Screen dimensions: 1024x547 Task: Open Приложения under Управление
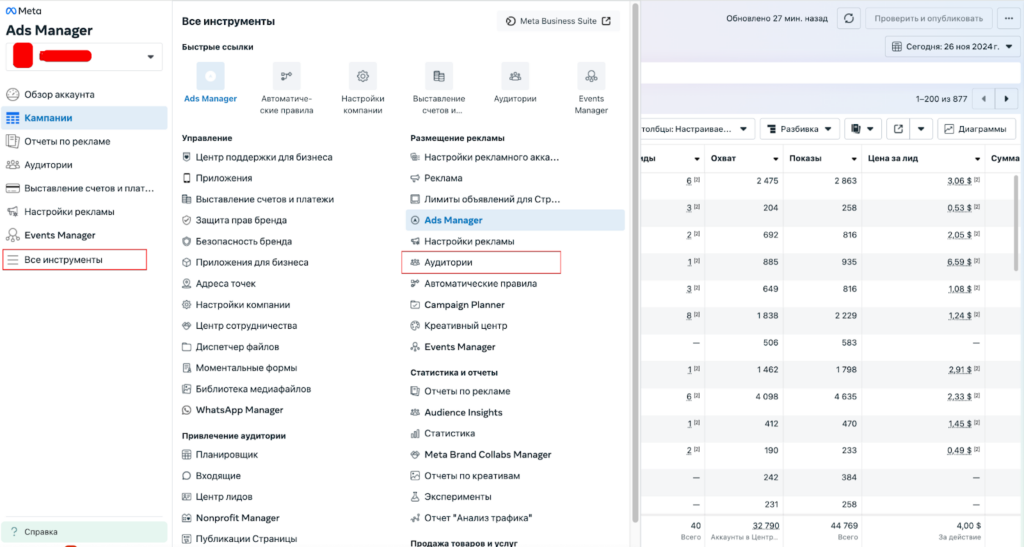217,178
